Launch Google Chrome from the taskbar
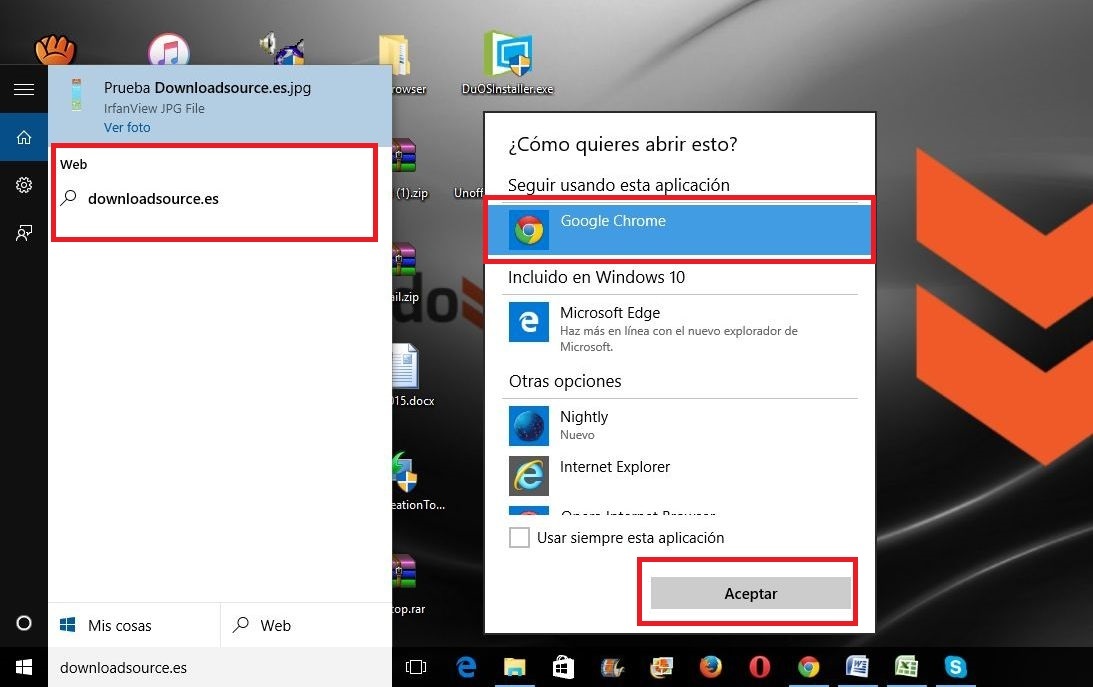The image size is (1093, 687). tap(809, 667)
